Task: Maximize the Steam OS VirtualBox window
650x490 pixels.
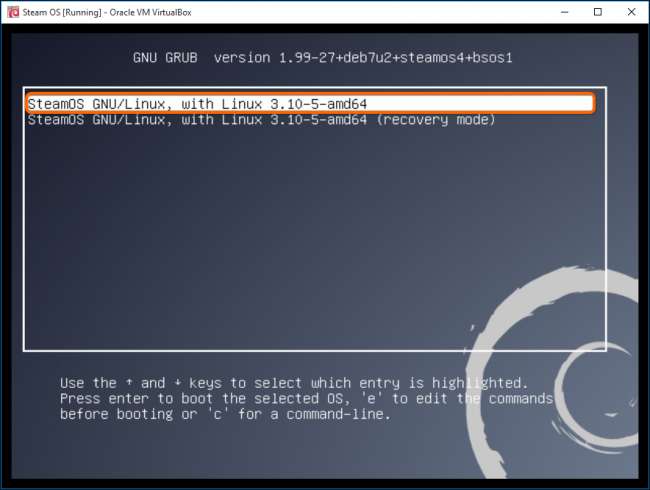Action: 598,12
